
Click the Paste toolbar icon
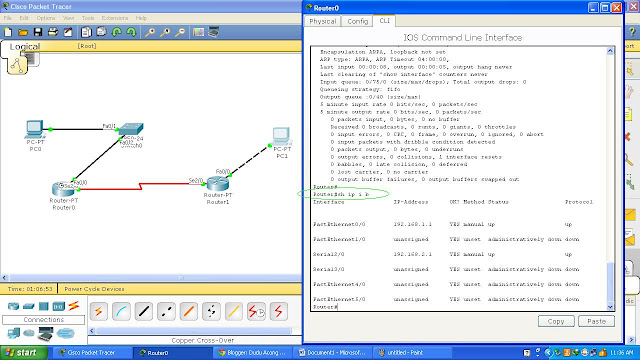click(x=101, y=32)
